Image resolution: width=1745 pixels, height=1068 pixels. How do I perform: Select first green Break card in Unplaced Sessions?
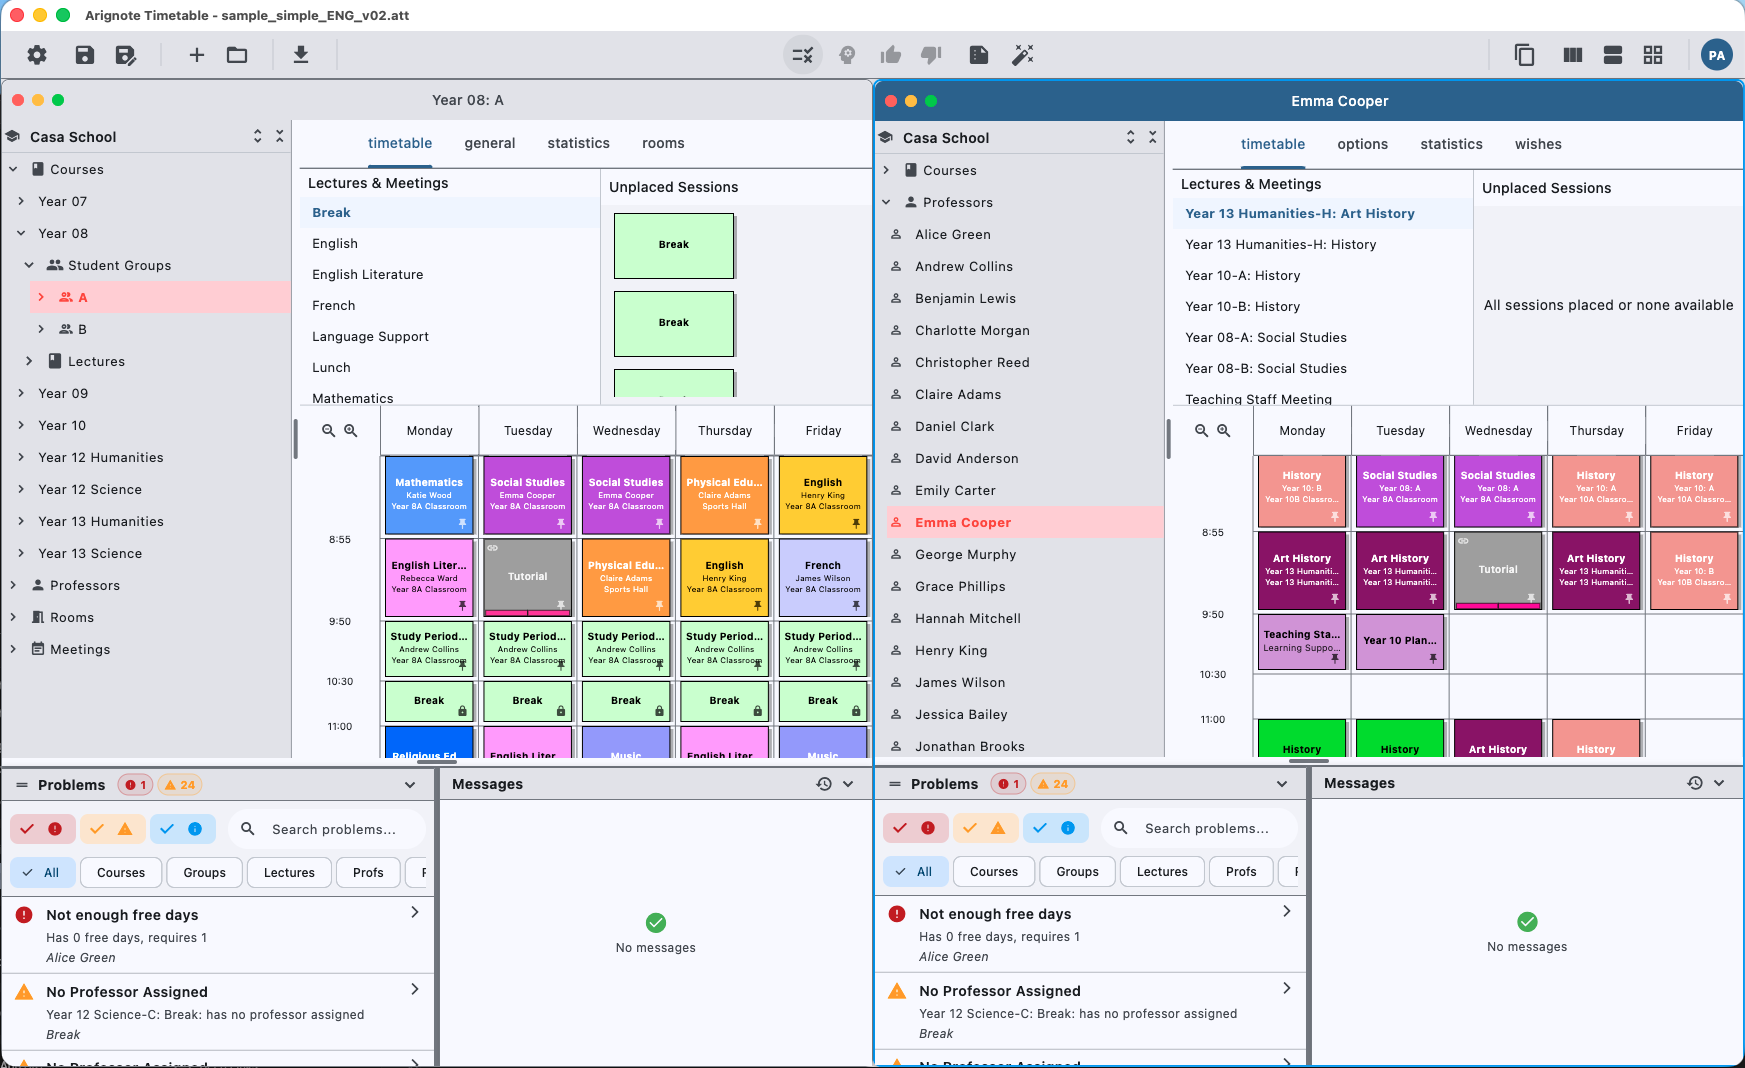[x=674, y=245]
